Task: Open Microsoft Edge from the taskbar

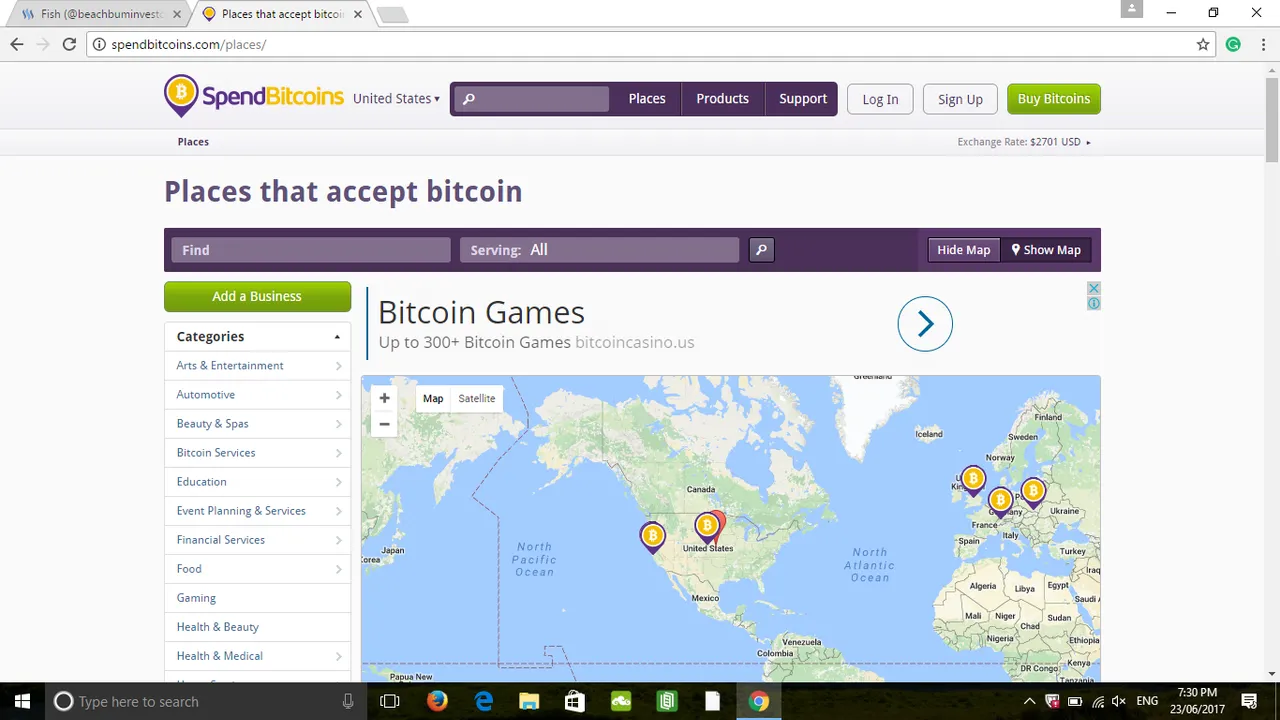Action: coord(483,701)
